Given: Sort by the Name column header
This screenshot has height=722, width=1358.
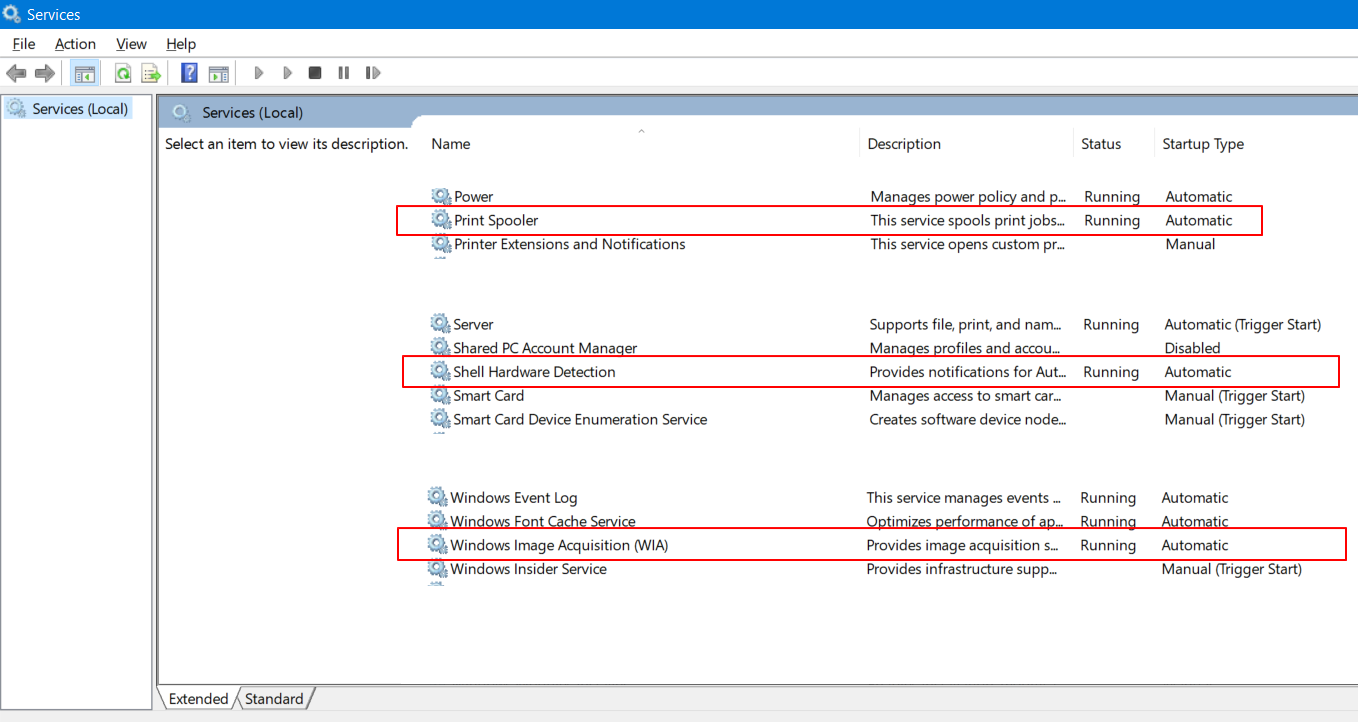Looking at the screenshot, I should (451, 144).
